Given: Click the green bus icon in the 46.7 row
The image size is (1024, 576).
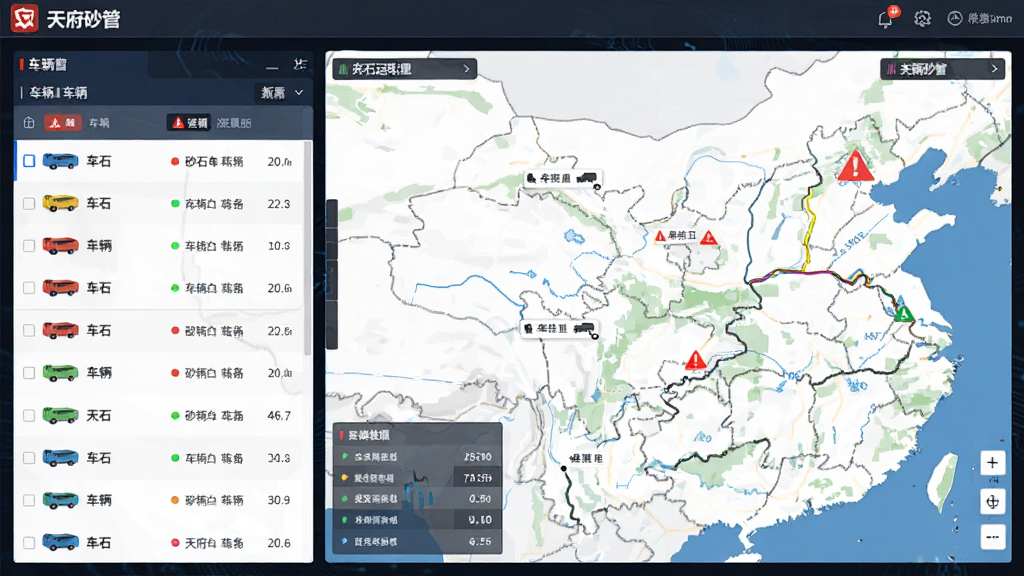Looking at the screenshot, I should 60,415.
